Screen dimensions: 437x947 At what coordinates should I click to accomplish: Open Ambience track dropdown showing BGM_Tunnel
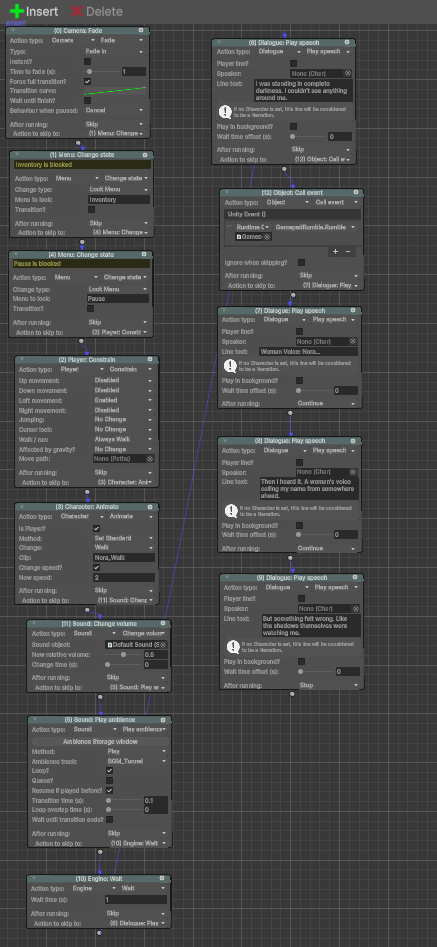pyautogui.click(x=136, y=761)
